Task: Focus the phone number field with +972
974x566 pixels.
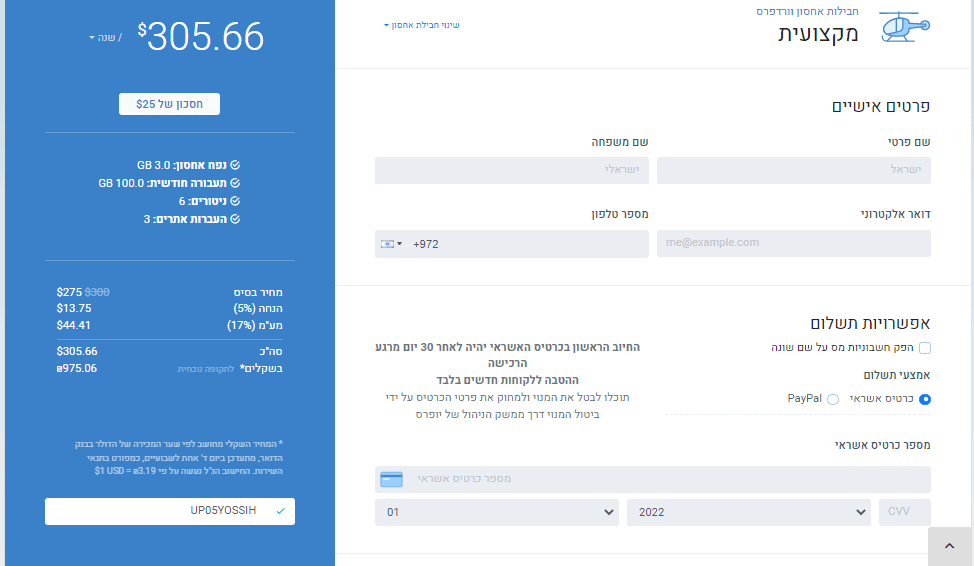Action: [512, 244]
